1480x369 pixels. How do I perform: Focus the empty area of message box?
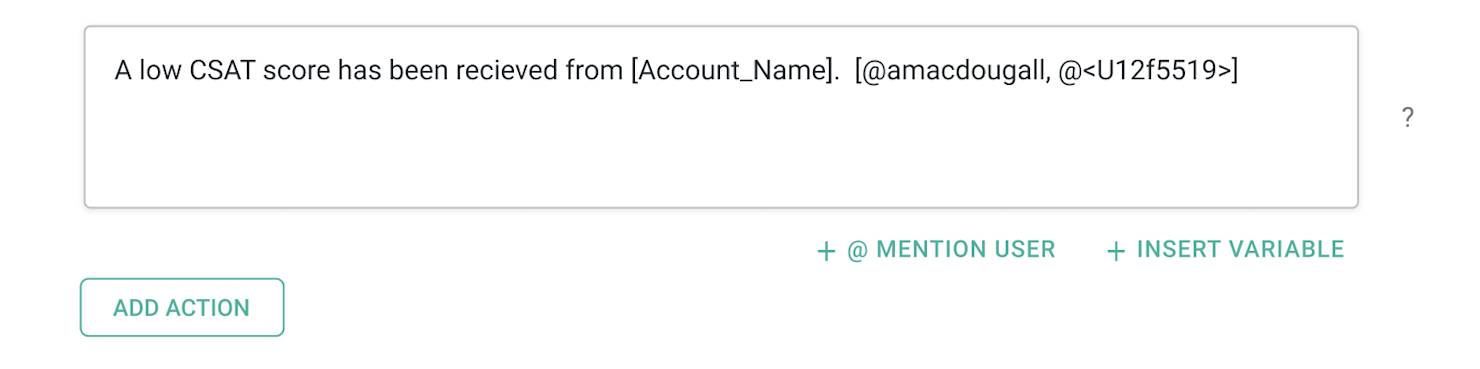coord(720,150)
